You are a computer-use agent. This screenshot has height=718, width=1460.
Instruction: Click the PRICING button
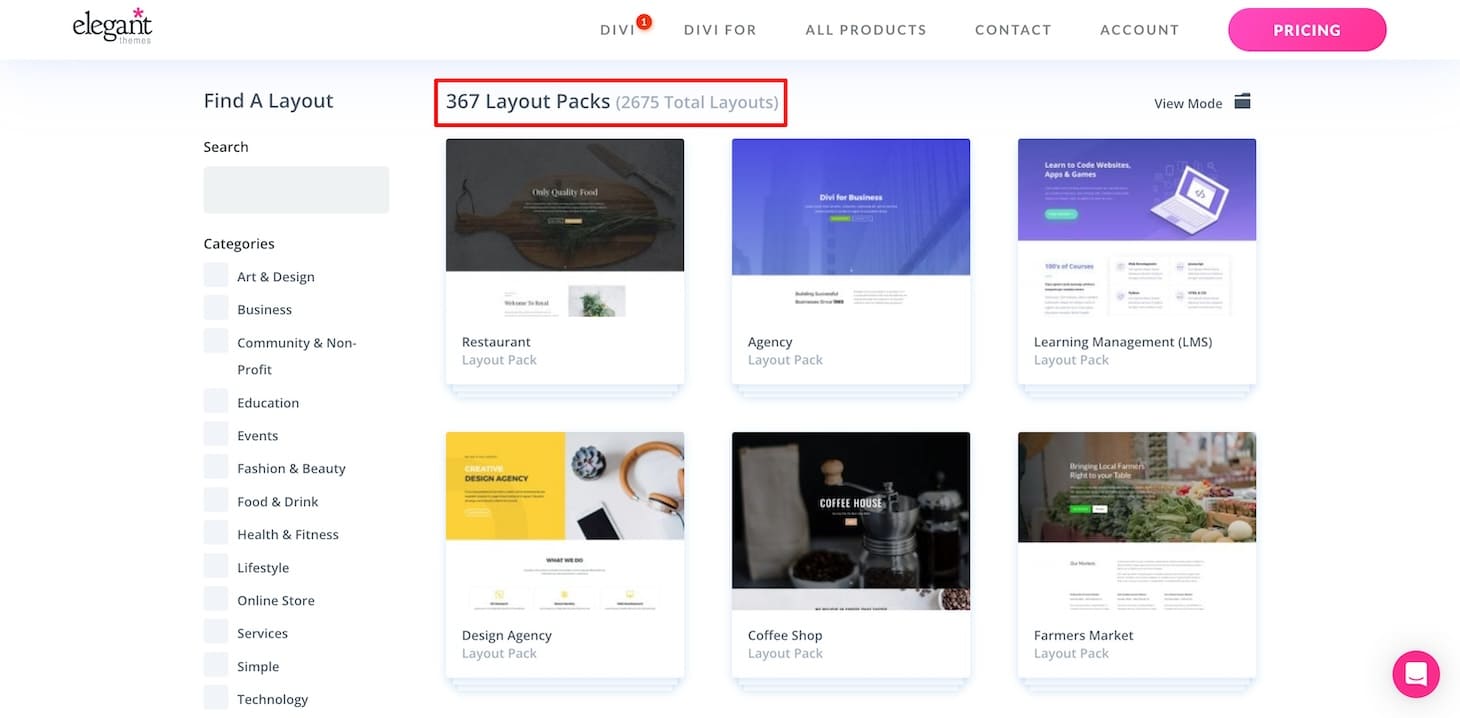[x=1307, y=30]
